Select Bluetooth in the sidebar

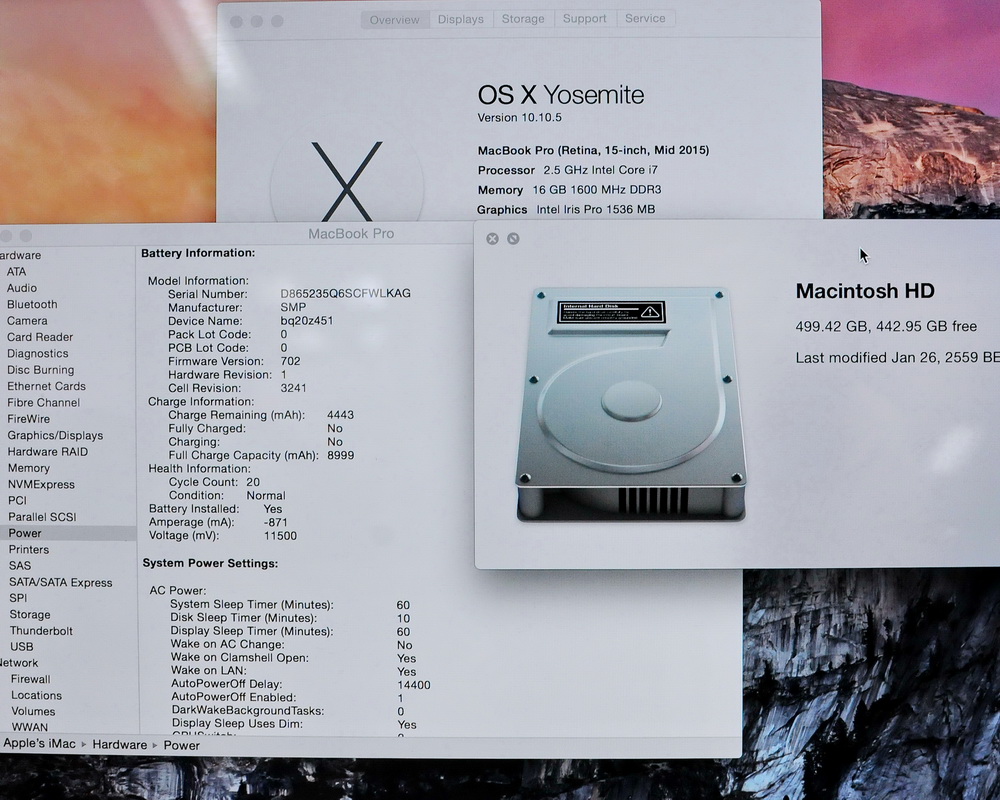pyautogui.click(x=32, y=304)
